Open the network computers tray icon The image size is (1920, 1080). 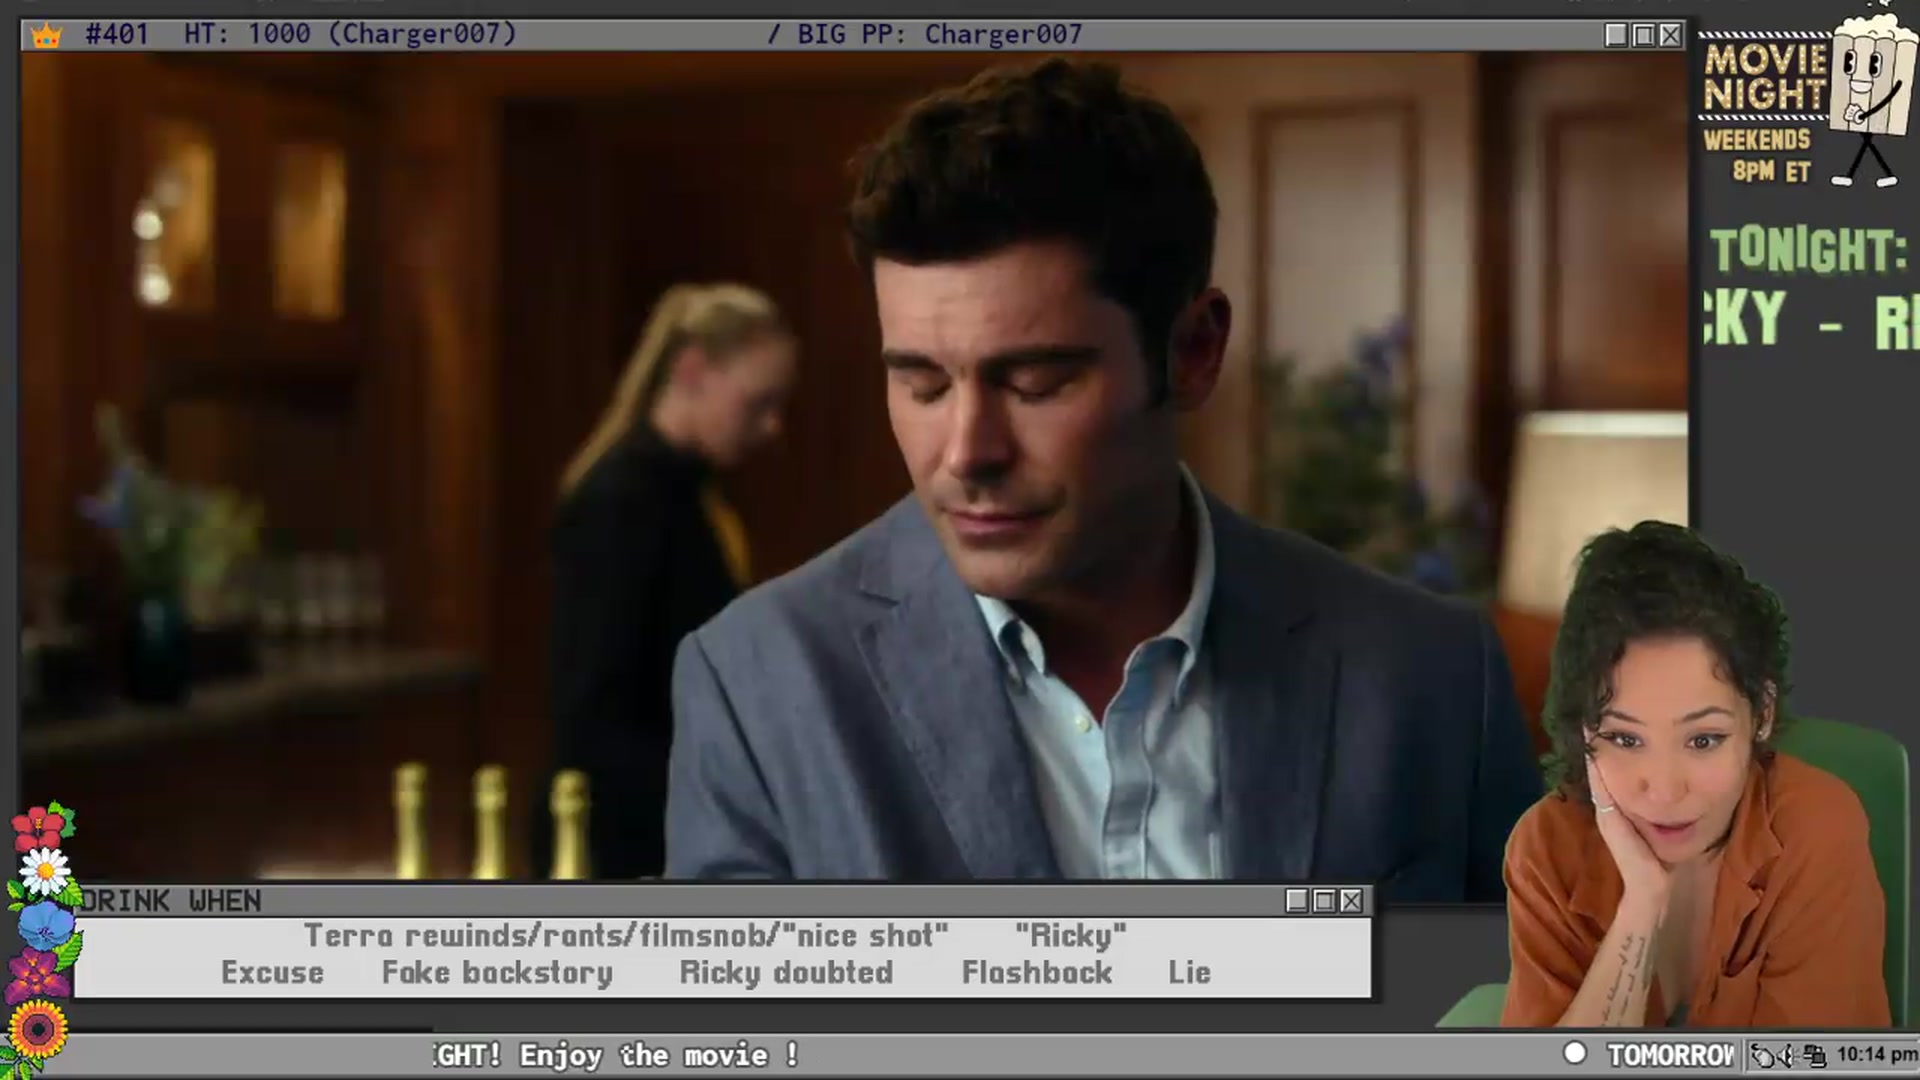click(x=1814, y=1056)
